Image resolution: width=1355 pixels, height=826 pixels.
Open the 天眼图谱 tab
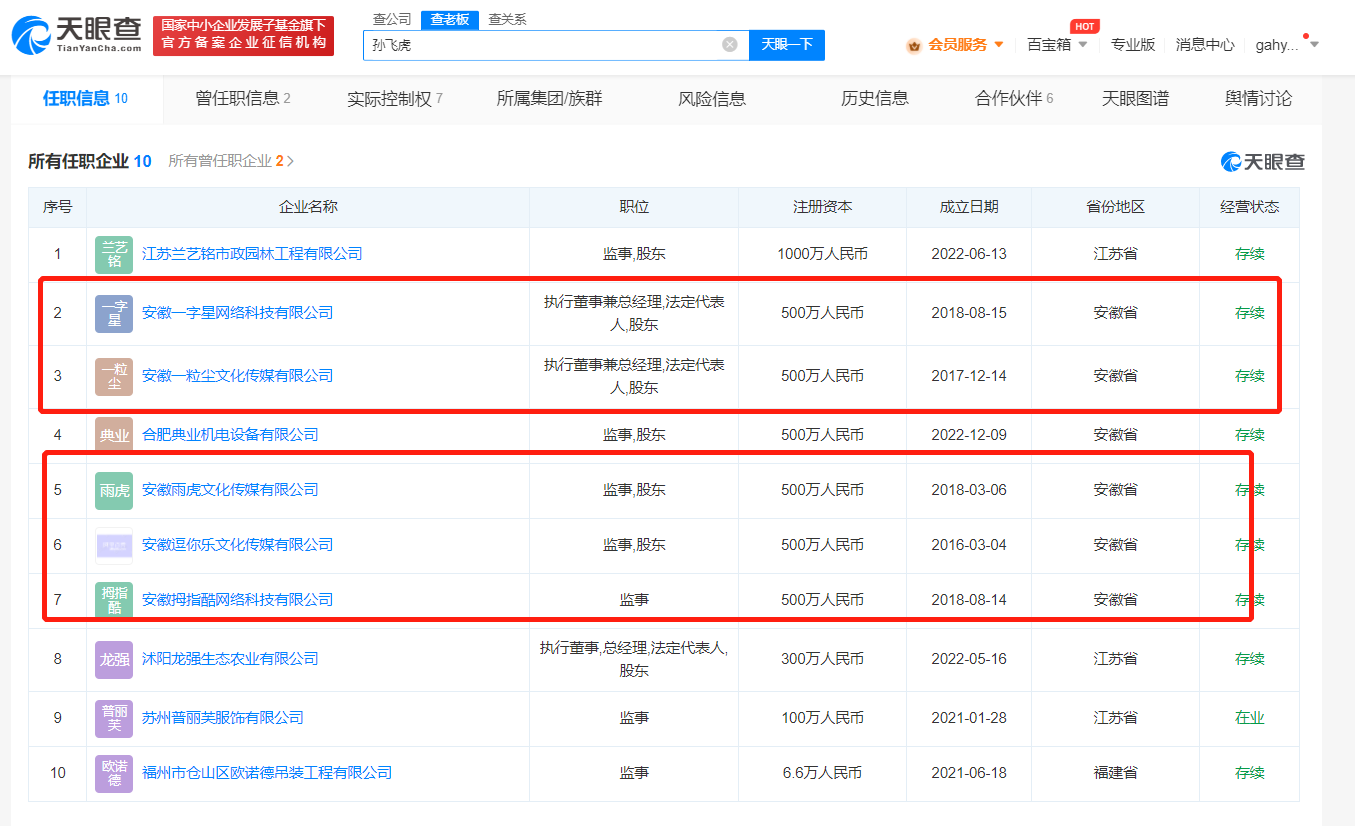[1135, 98]
